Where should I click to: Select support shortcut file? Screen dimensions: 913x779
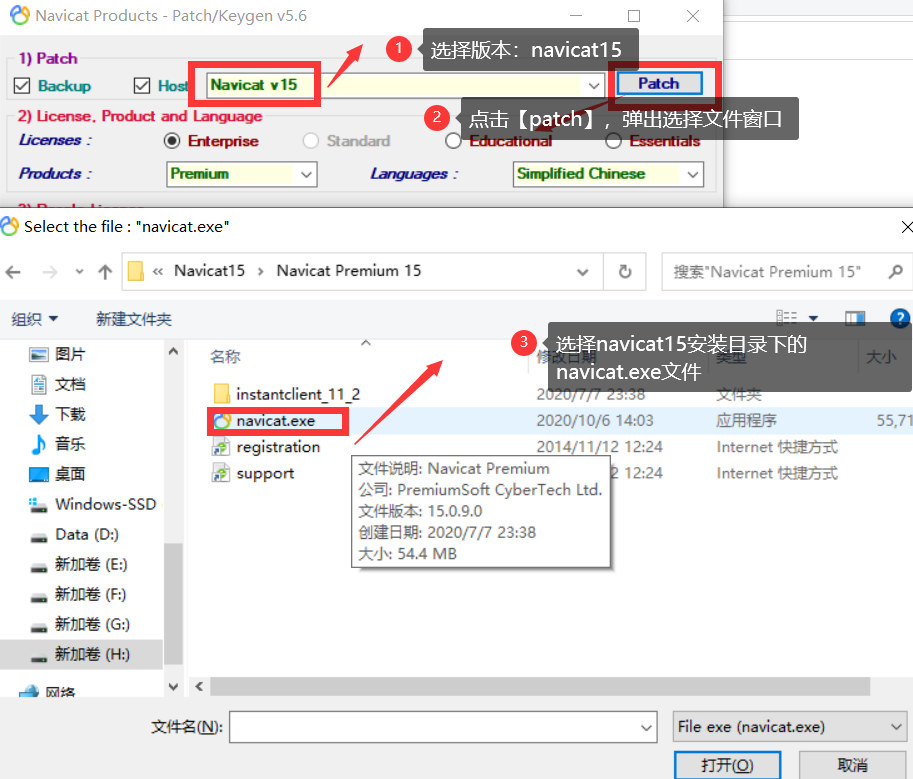click(x=253, y=473)
